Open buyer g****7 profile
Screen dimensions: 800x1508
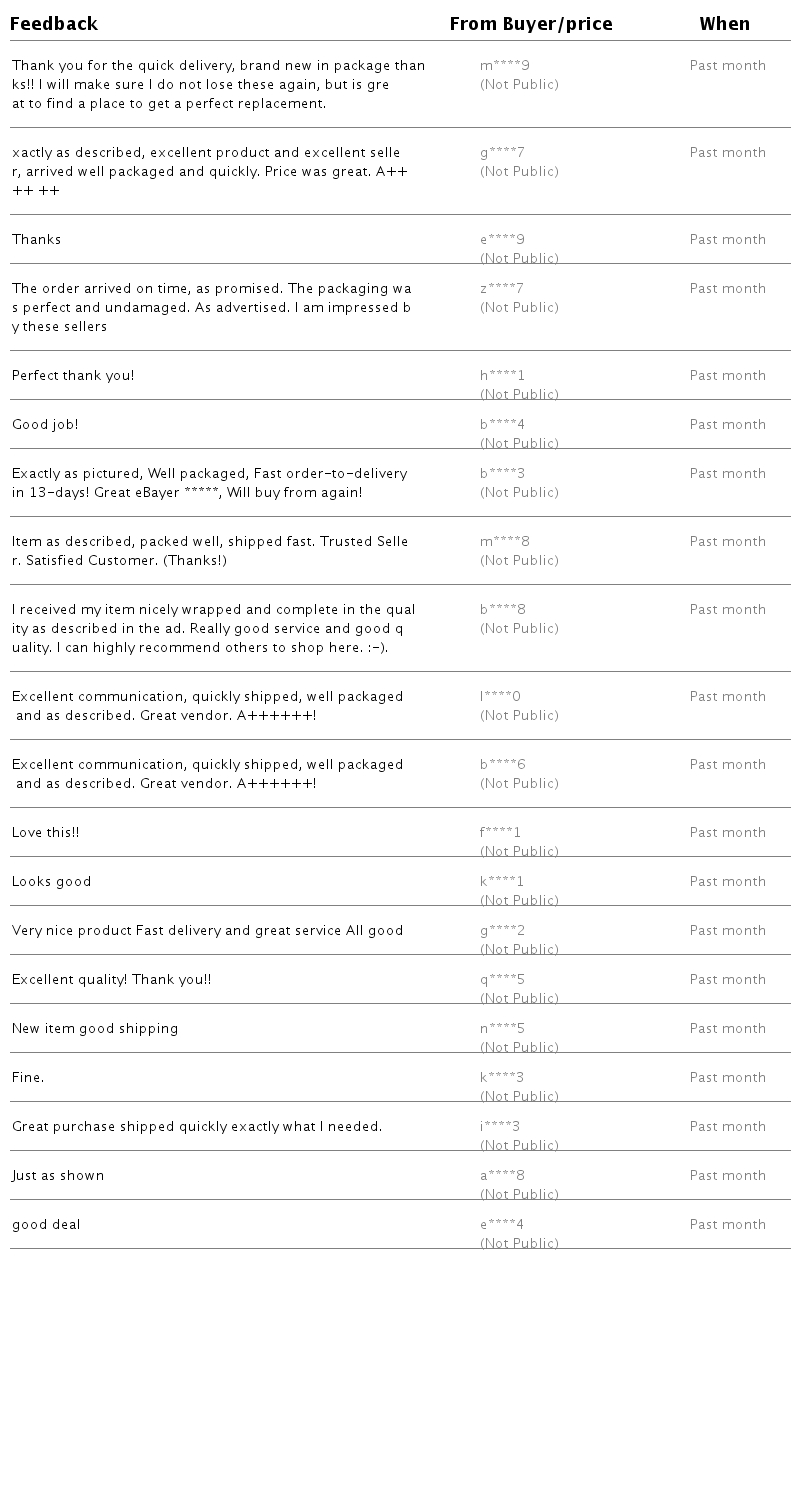[502, 153]
